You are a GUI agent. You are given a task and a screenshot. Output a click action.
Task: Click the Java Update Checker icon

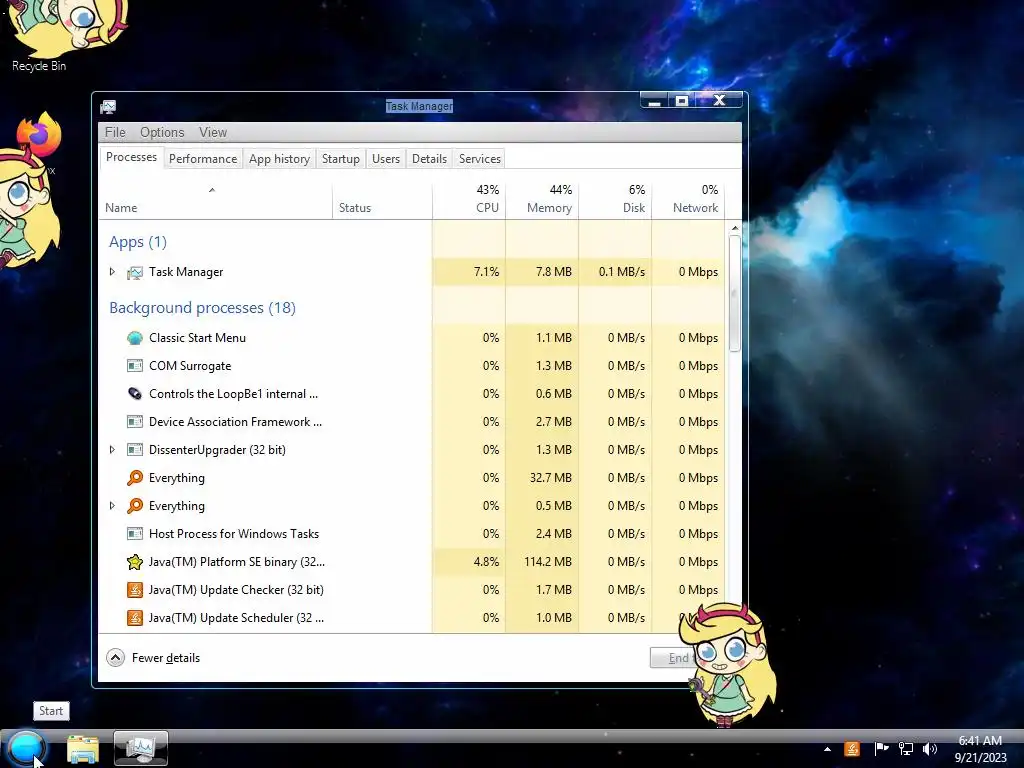coord(135,590)
